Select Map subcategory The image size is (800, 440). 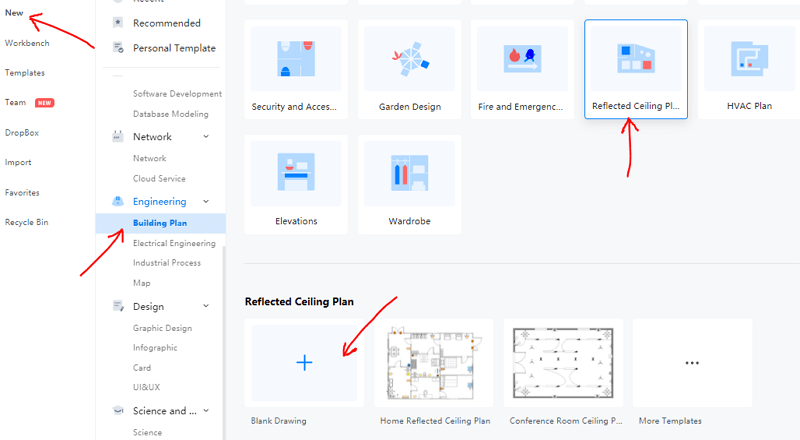pyautogui.click(x=141, y=283)
